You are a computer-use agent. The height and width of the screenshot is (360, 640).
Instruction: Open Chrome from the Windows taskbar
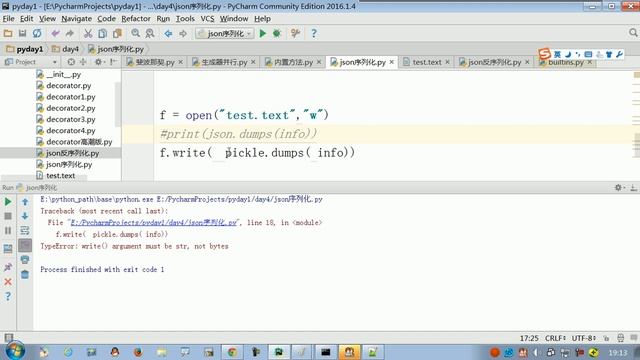pyautogui.click(x=232, y=352)
